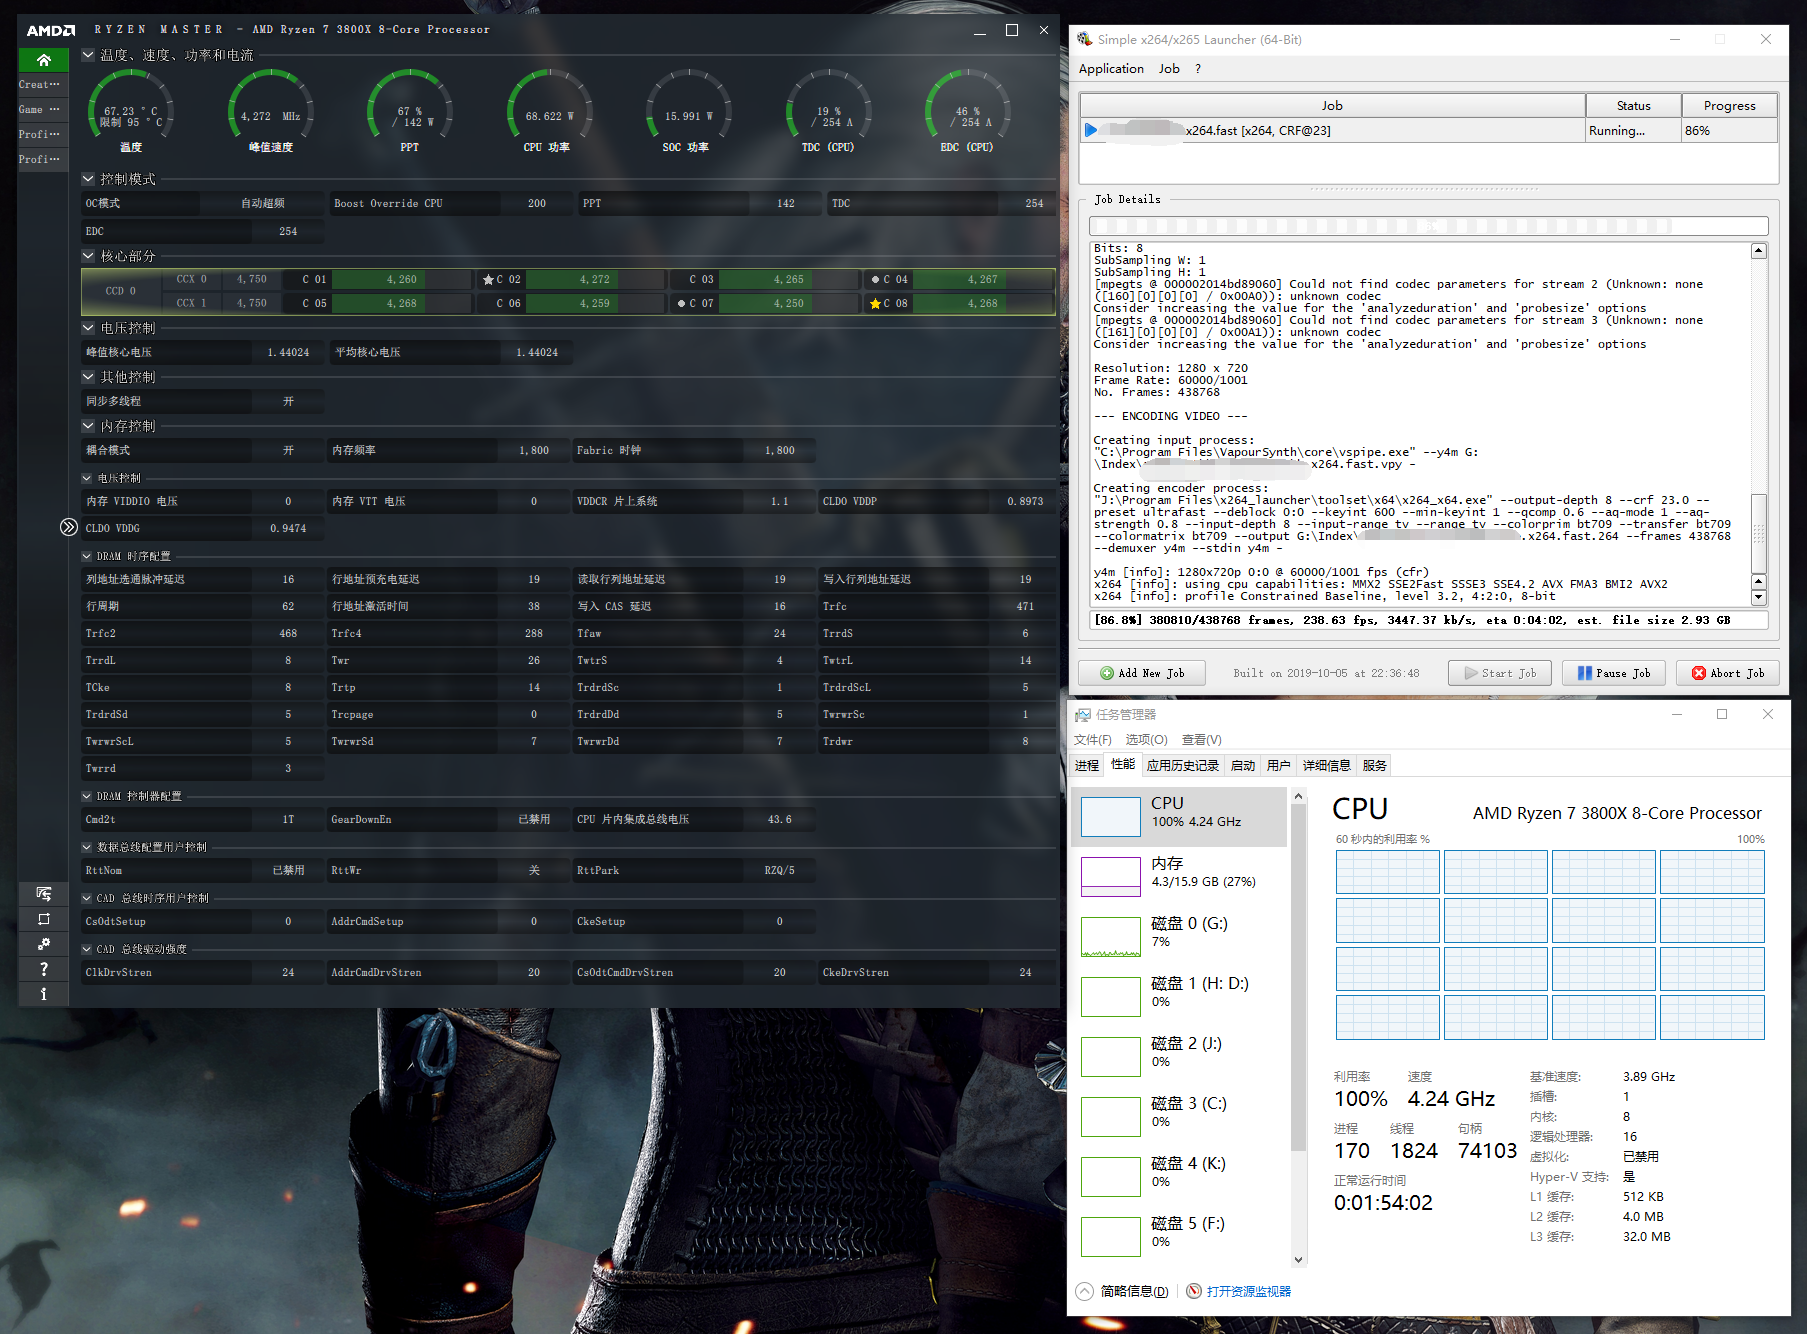This screenshot has height=1334, width=1807.
Task: Open 选项(O) menu in Task Manager
Action: tap(1146, 740)
